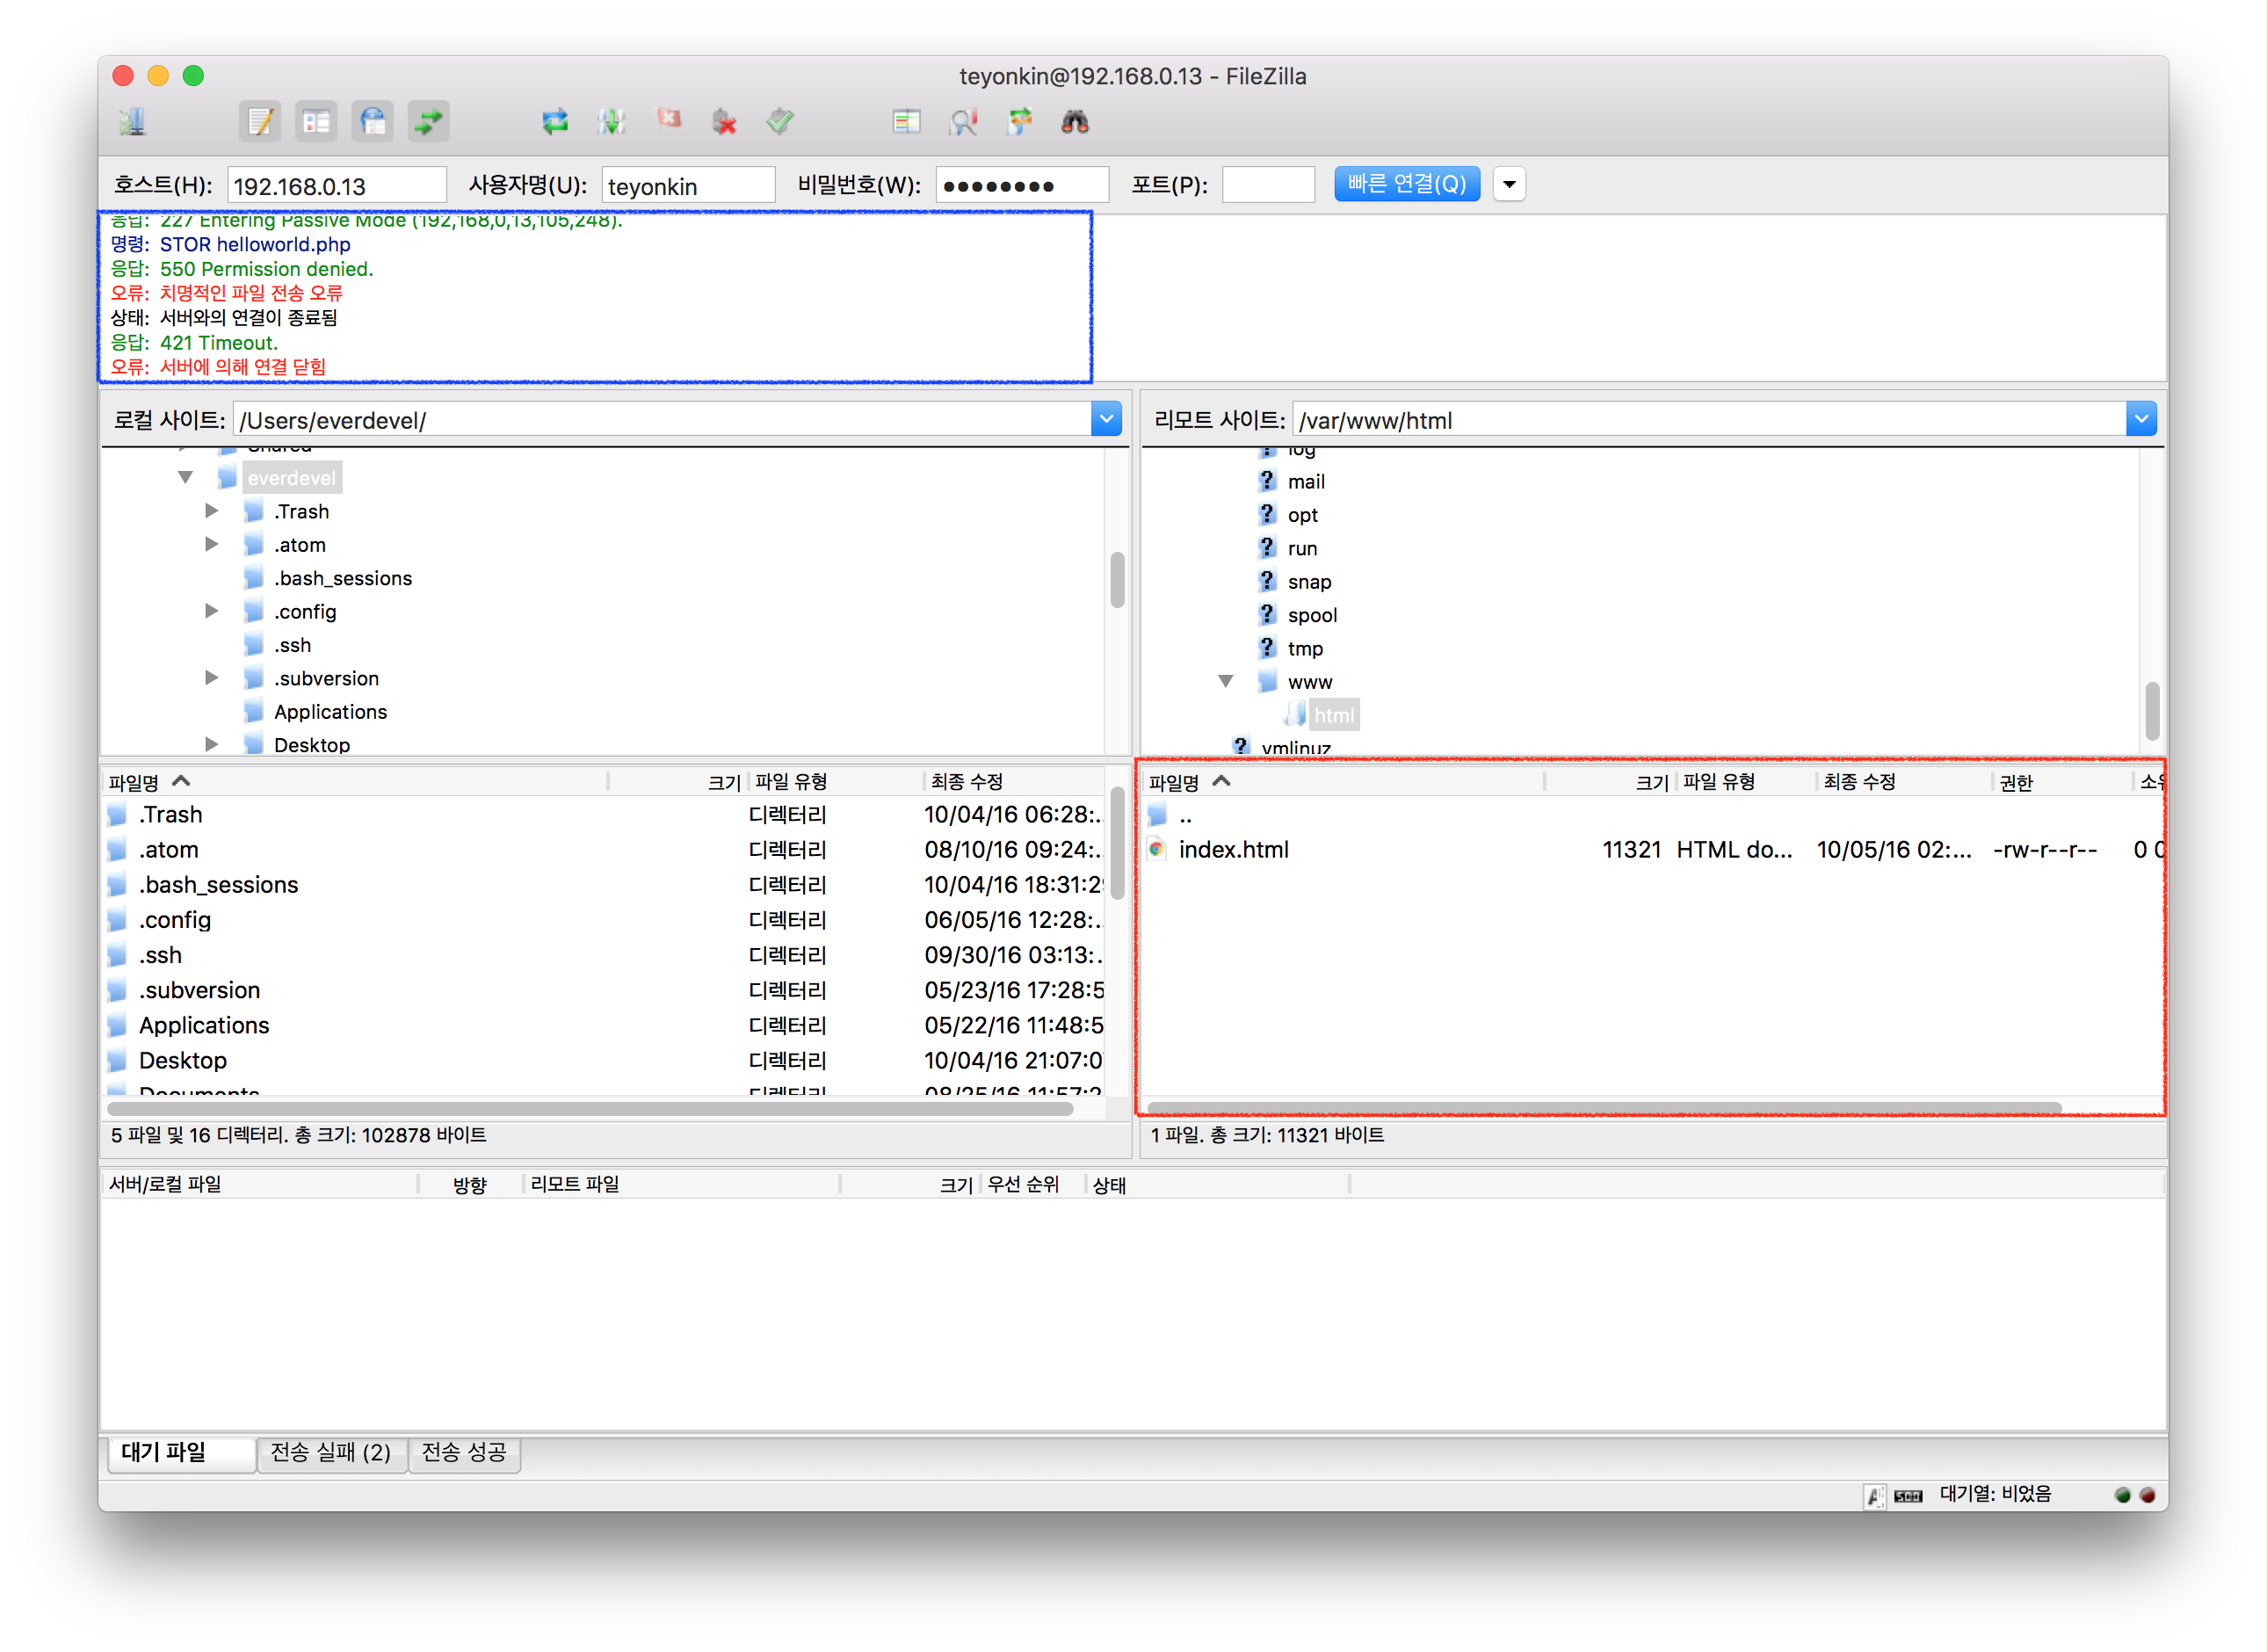Click the magnifier filter icon
The height and width of the screenshot is (1652, 2267).
pyautogui.click(x=963, y=122)
